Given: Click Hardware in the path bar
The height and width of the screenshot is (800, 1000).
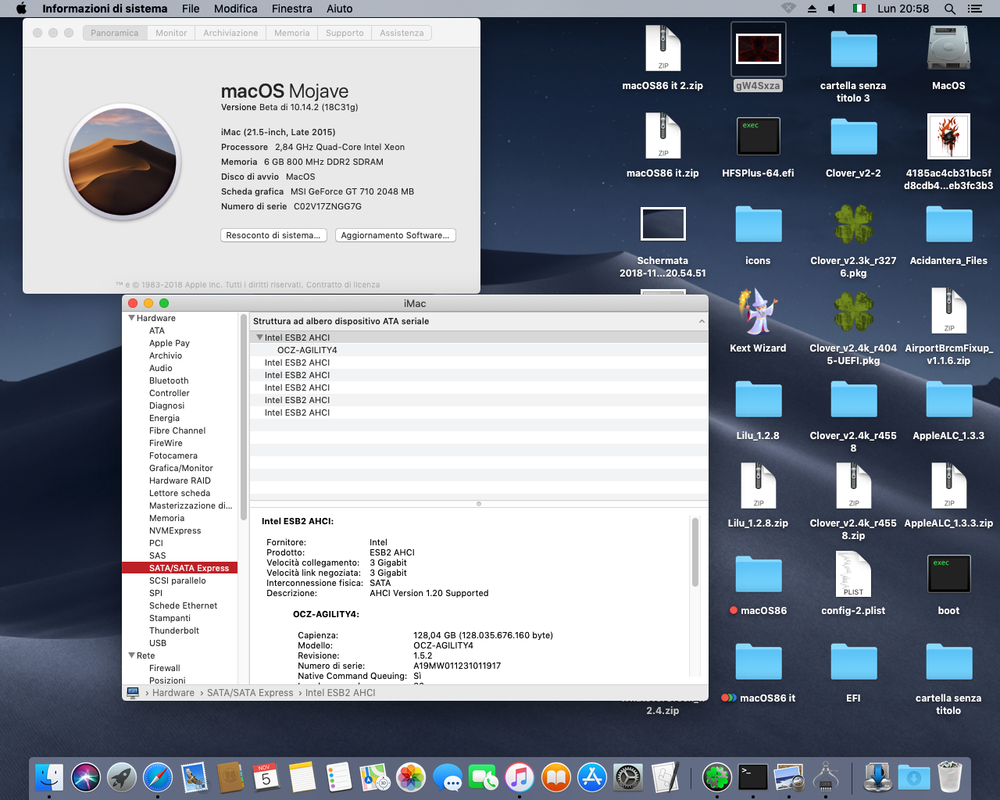Looking at the screenshot, I should coord(173,692).
